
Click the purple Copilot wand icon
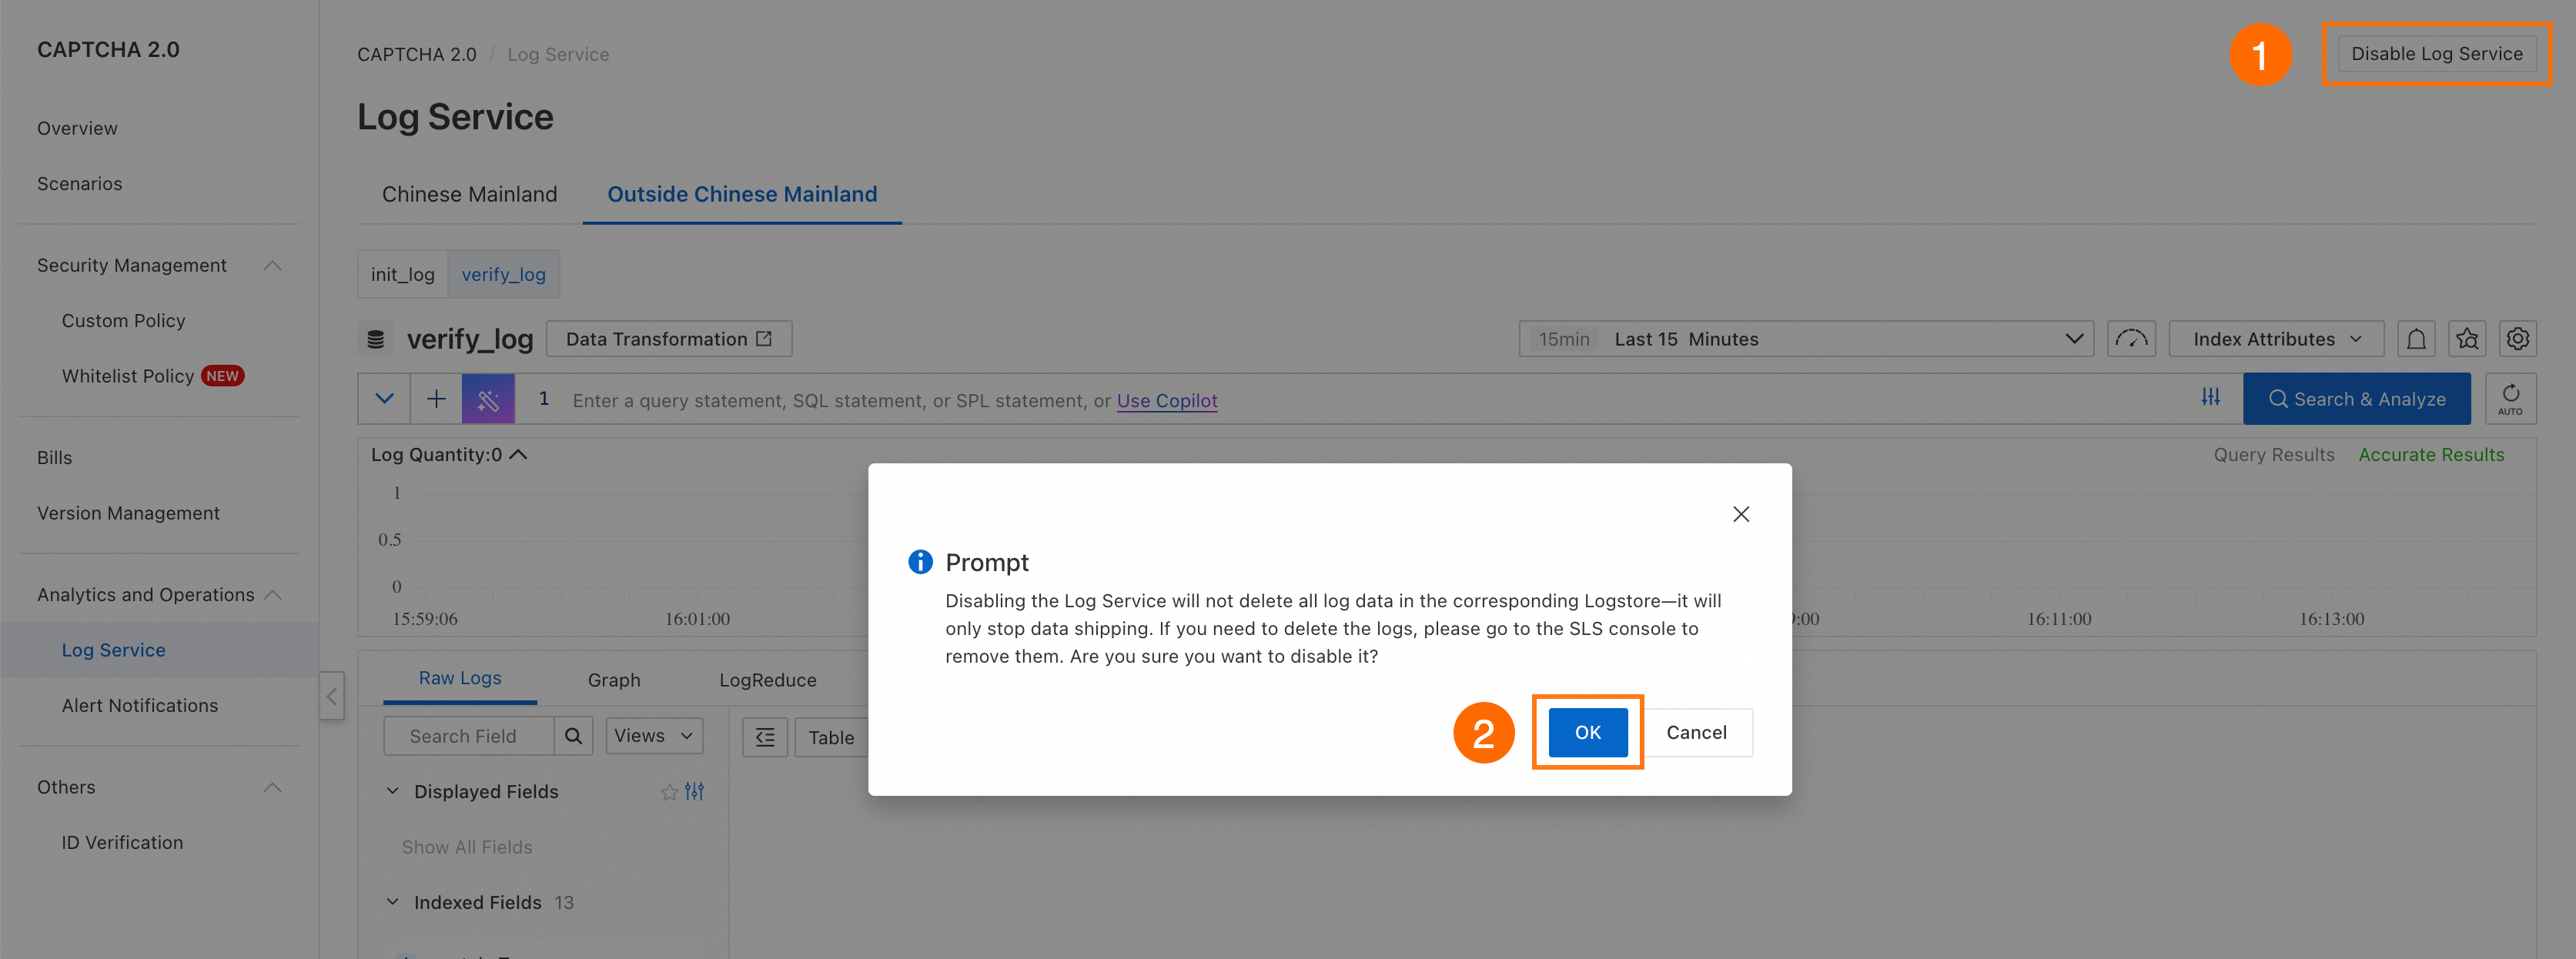(488, 399)
